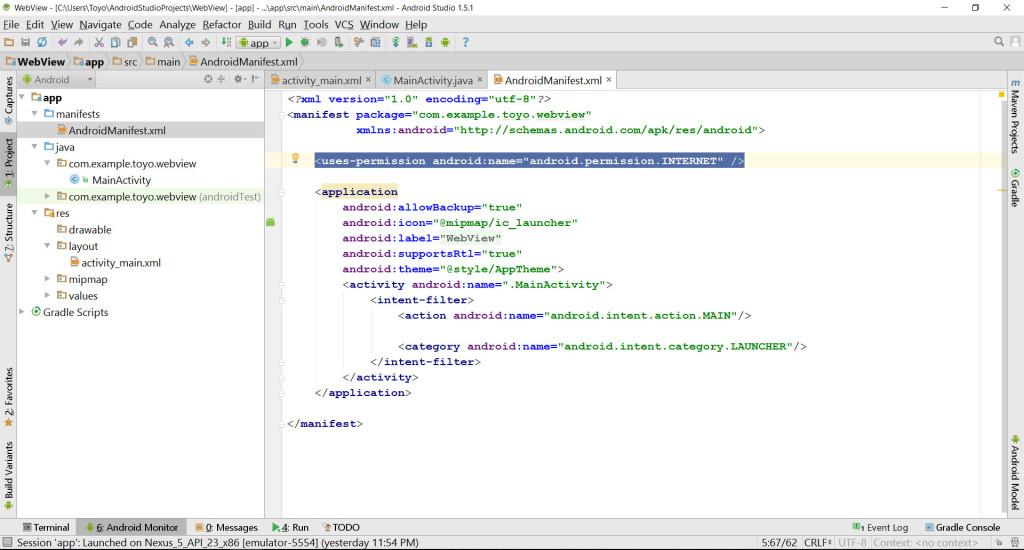Open the app run configuration dropdown
1024x550 pixels.
(x=259, y=42)
